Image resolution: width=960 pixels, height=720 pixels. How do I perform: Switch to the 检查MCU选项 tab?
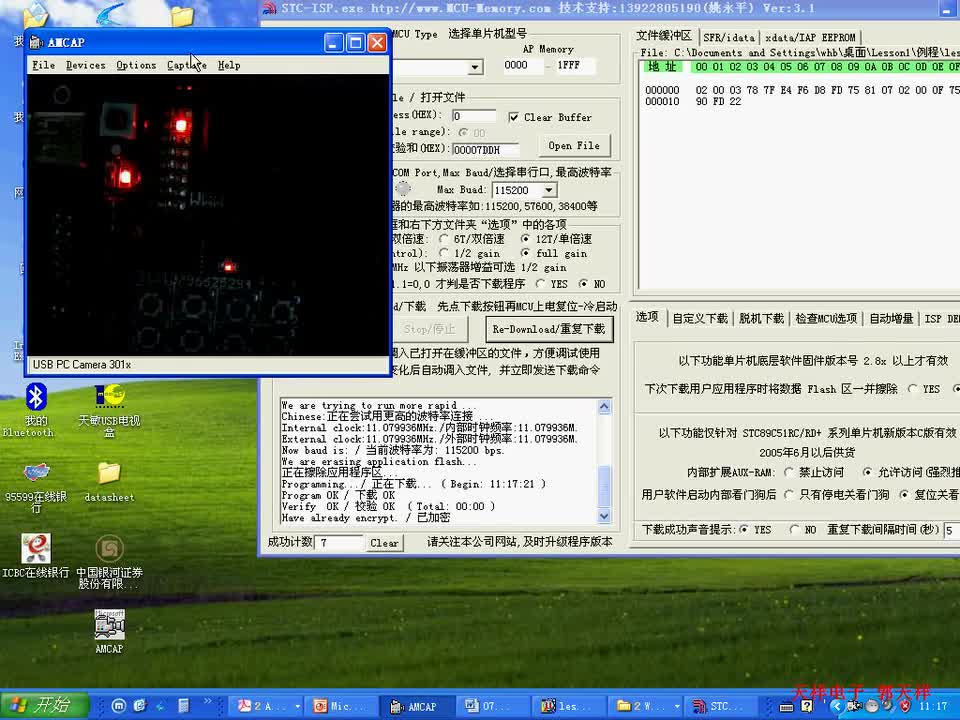click(826, 318)
